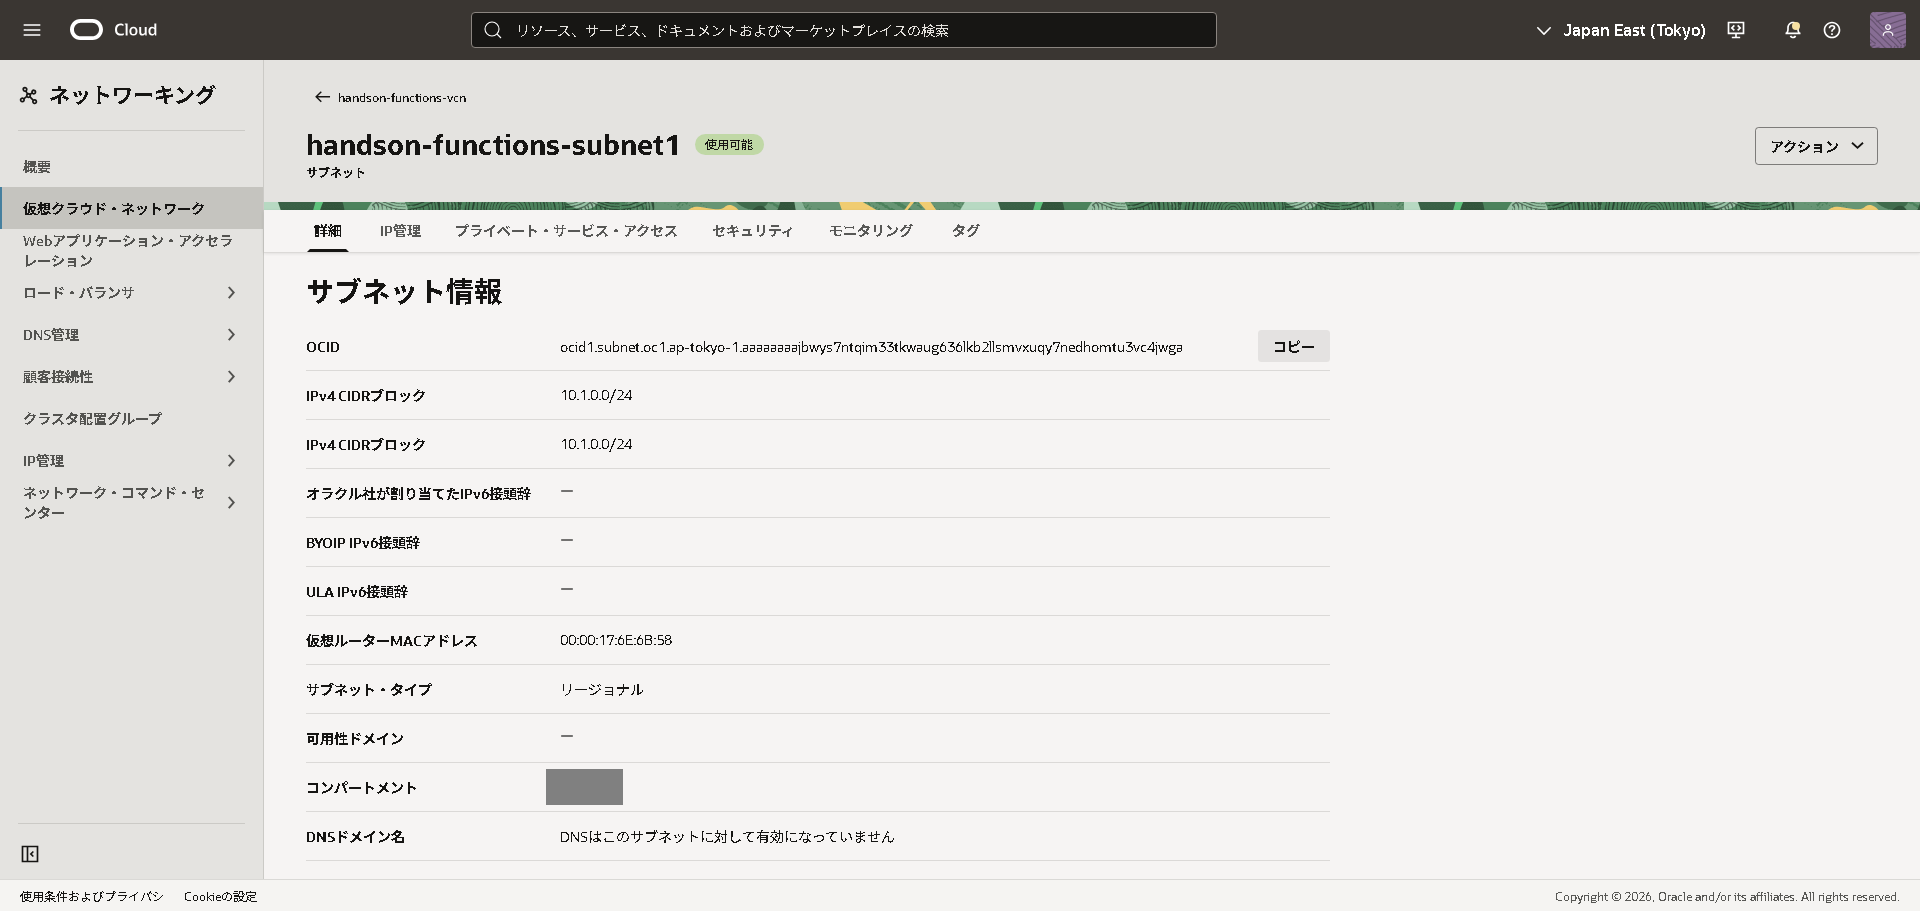Click the オラクル社が割り当てたIPv6接頭辞 label
This screenshot has width=1920, height=911.
pyautogui.click(x=418, y=494)
